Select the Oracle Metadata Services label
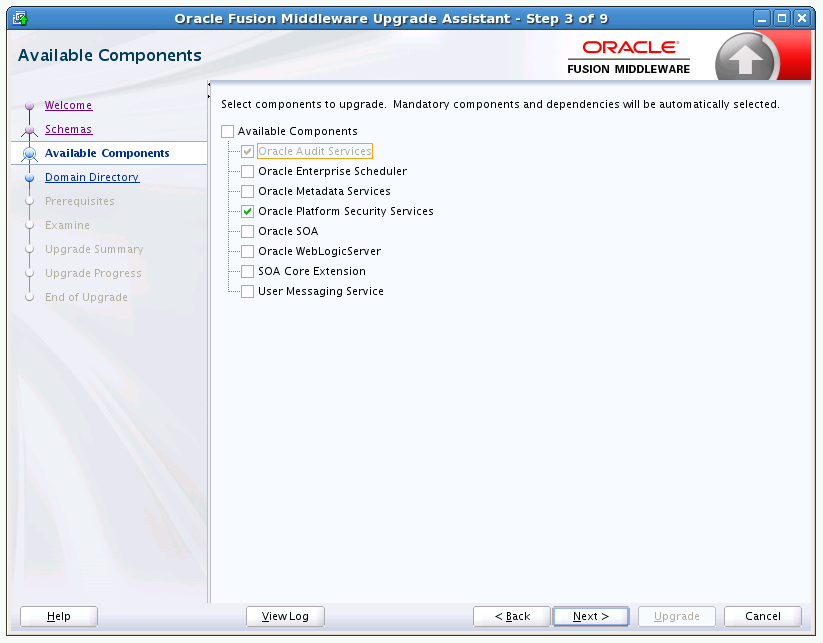 324,192
